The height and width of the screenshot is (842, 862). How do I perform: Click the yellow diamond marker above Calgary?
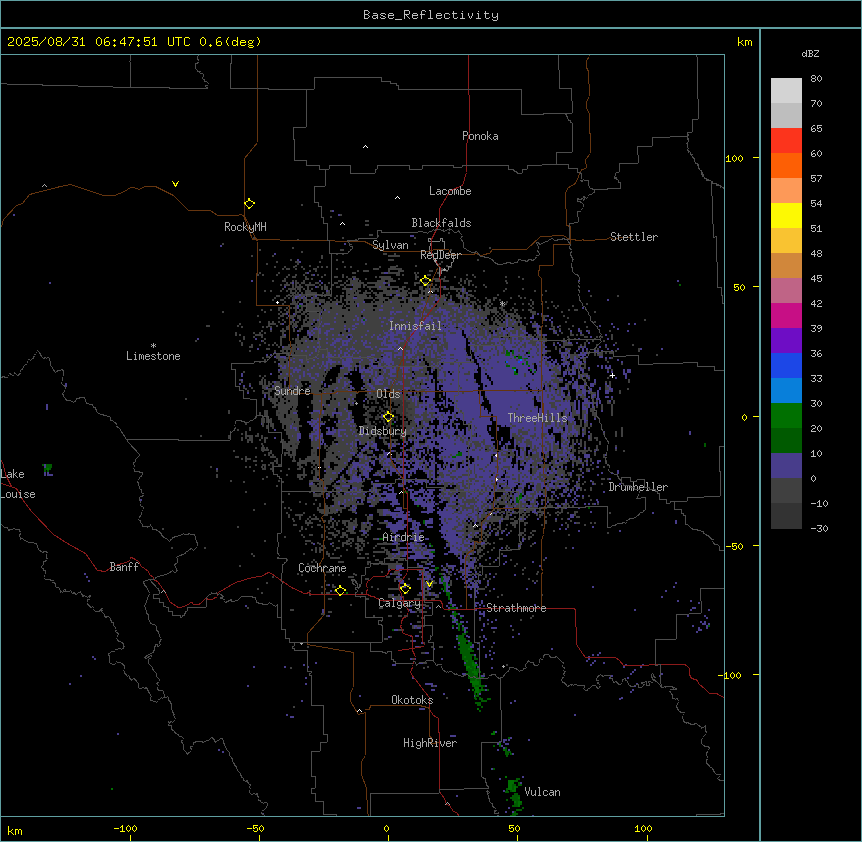(x=405, y=589)
